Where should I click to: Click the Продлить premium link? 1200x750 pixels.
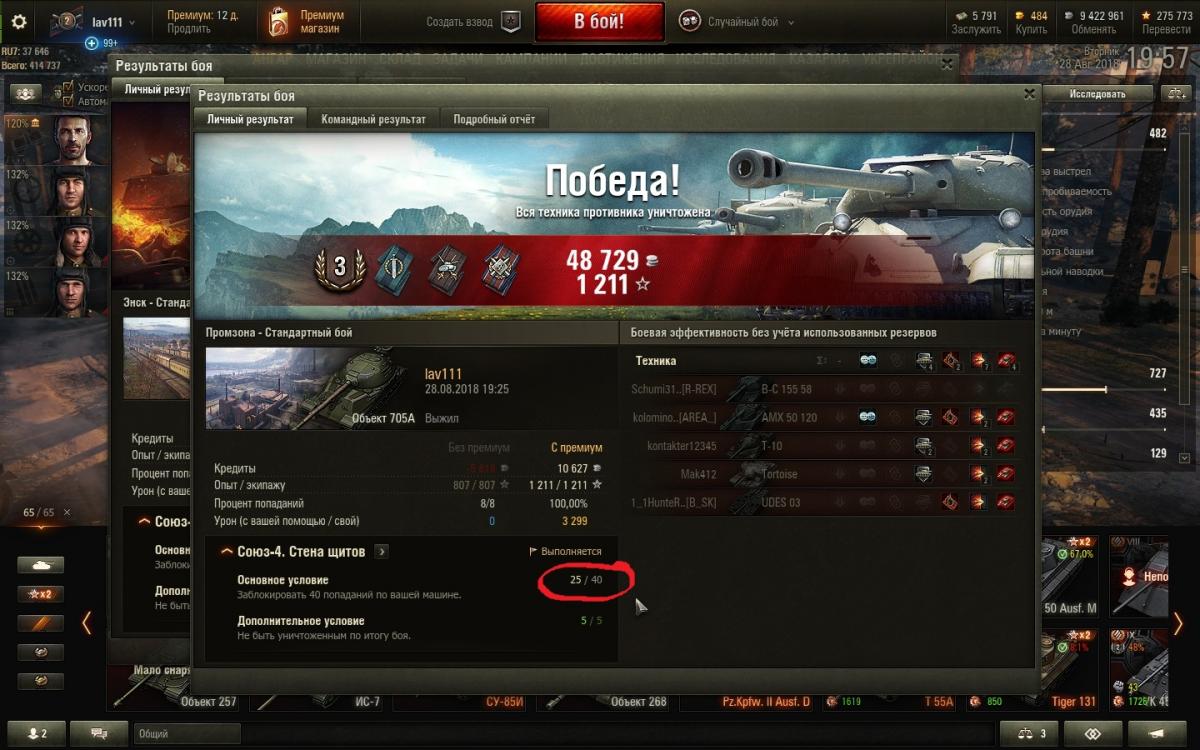(187, 29)
